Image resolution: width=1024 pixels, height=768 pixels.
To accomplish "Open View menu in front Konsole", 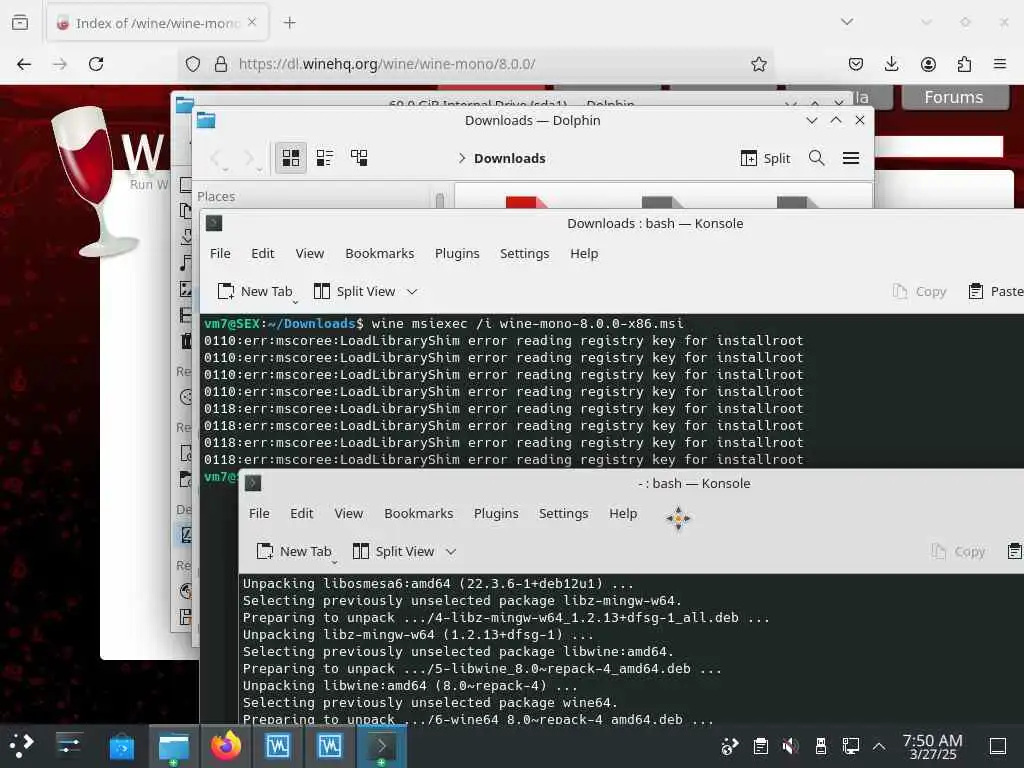I will pyautogui.click(x=349, y=513).
